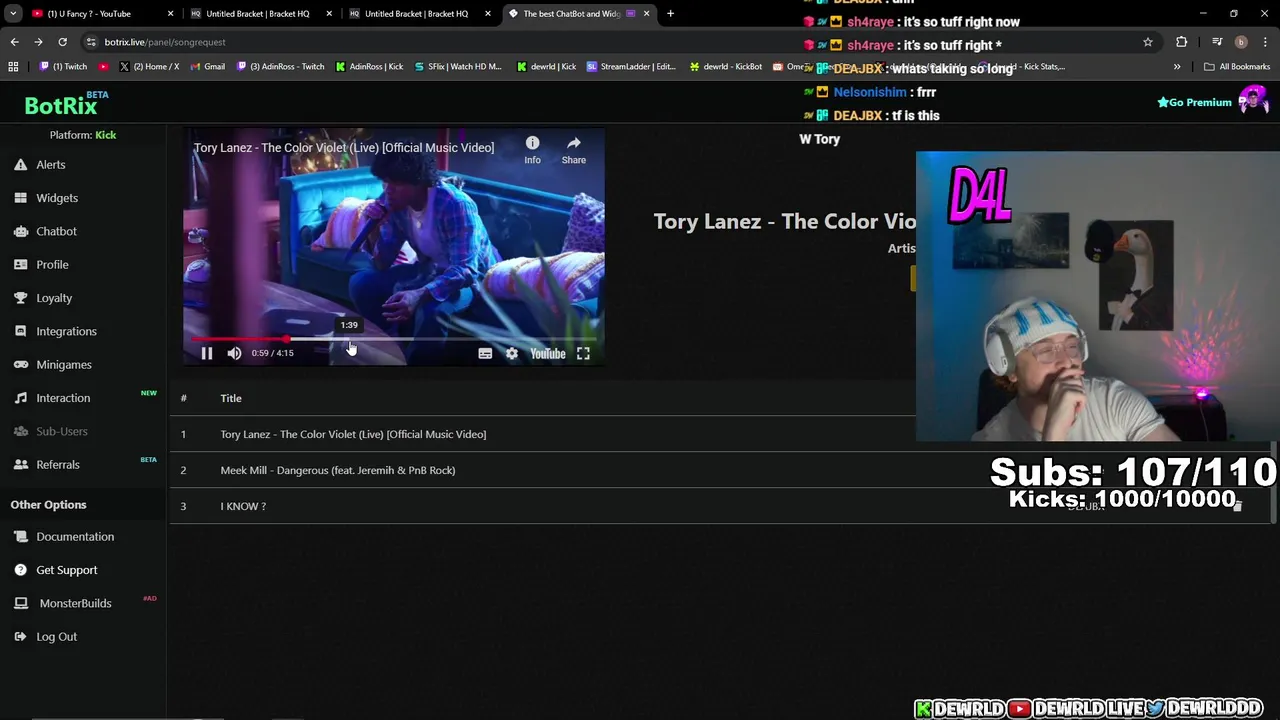This screenshot has height=720, width=1280.
Task: Click the Widgets grid icon
Action: click(20, 198)
